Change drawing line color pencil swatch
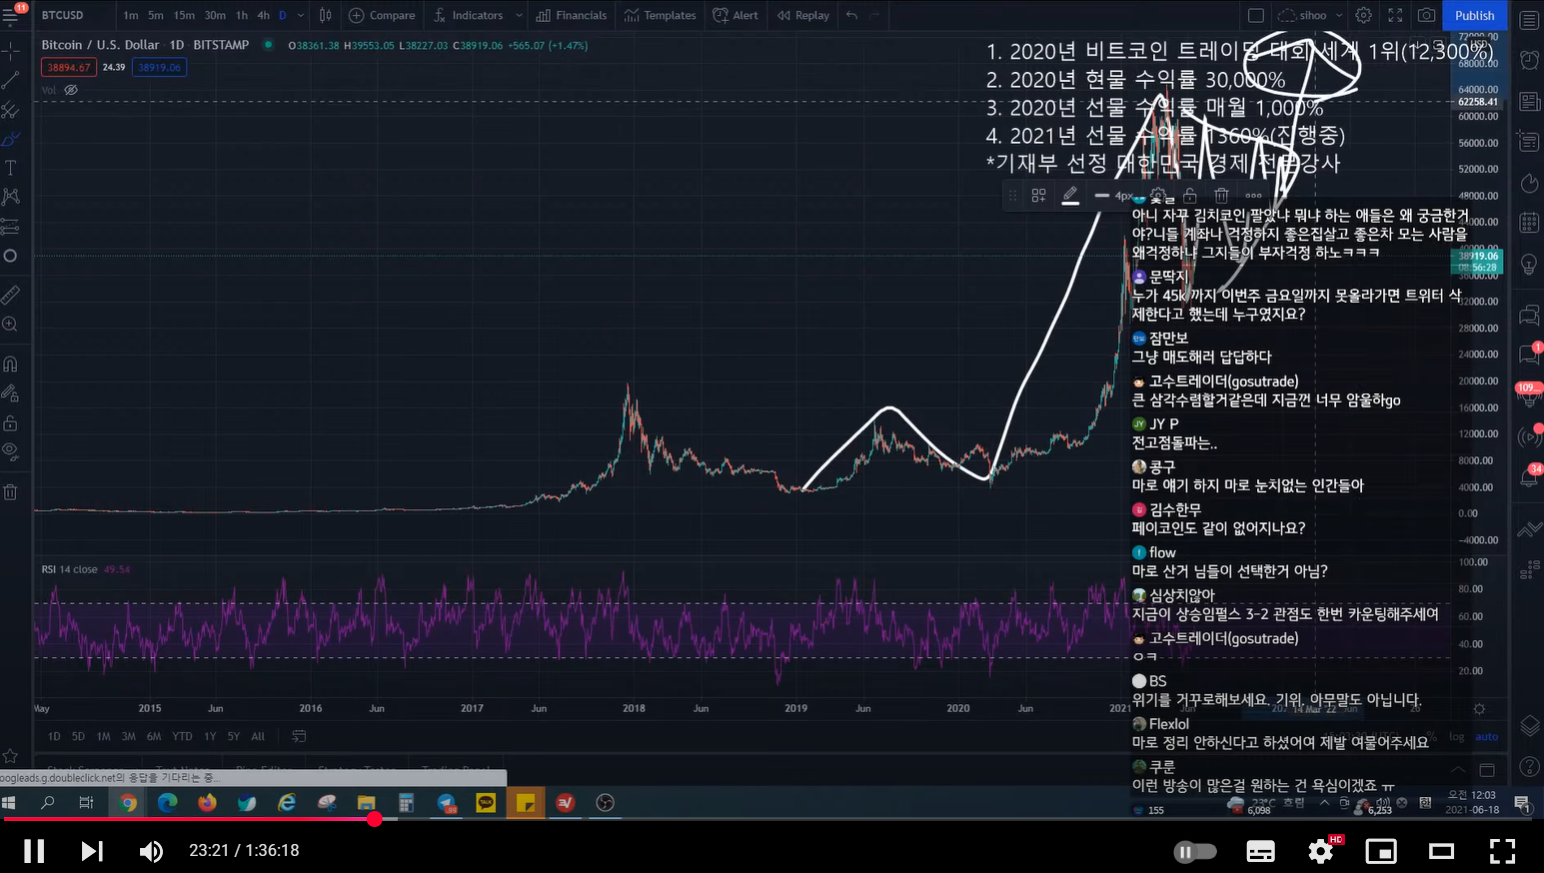The width and height of the screenshot is (1544, 873). pos(1070,195)
